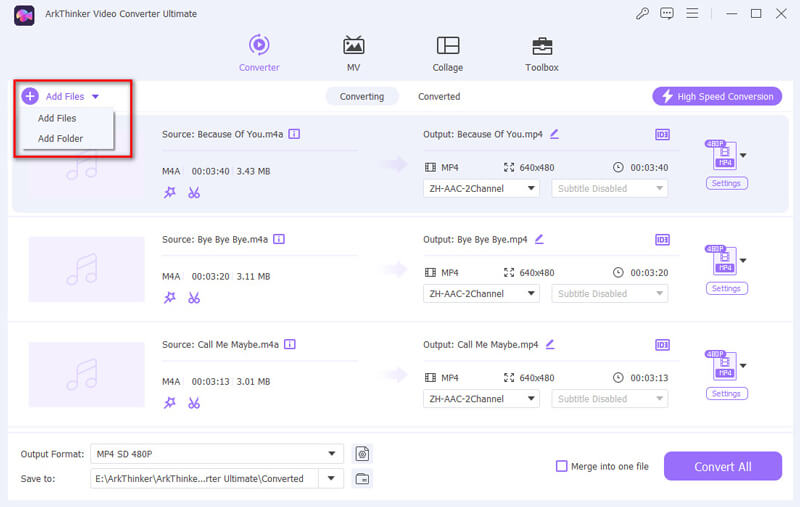Expand the audio track dropdown for Call Me Maybe
This screenshot has width=800, height=507.
point(481,399)
